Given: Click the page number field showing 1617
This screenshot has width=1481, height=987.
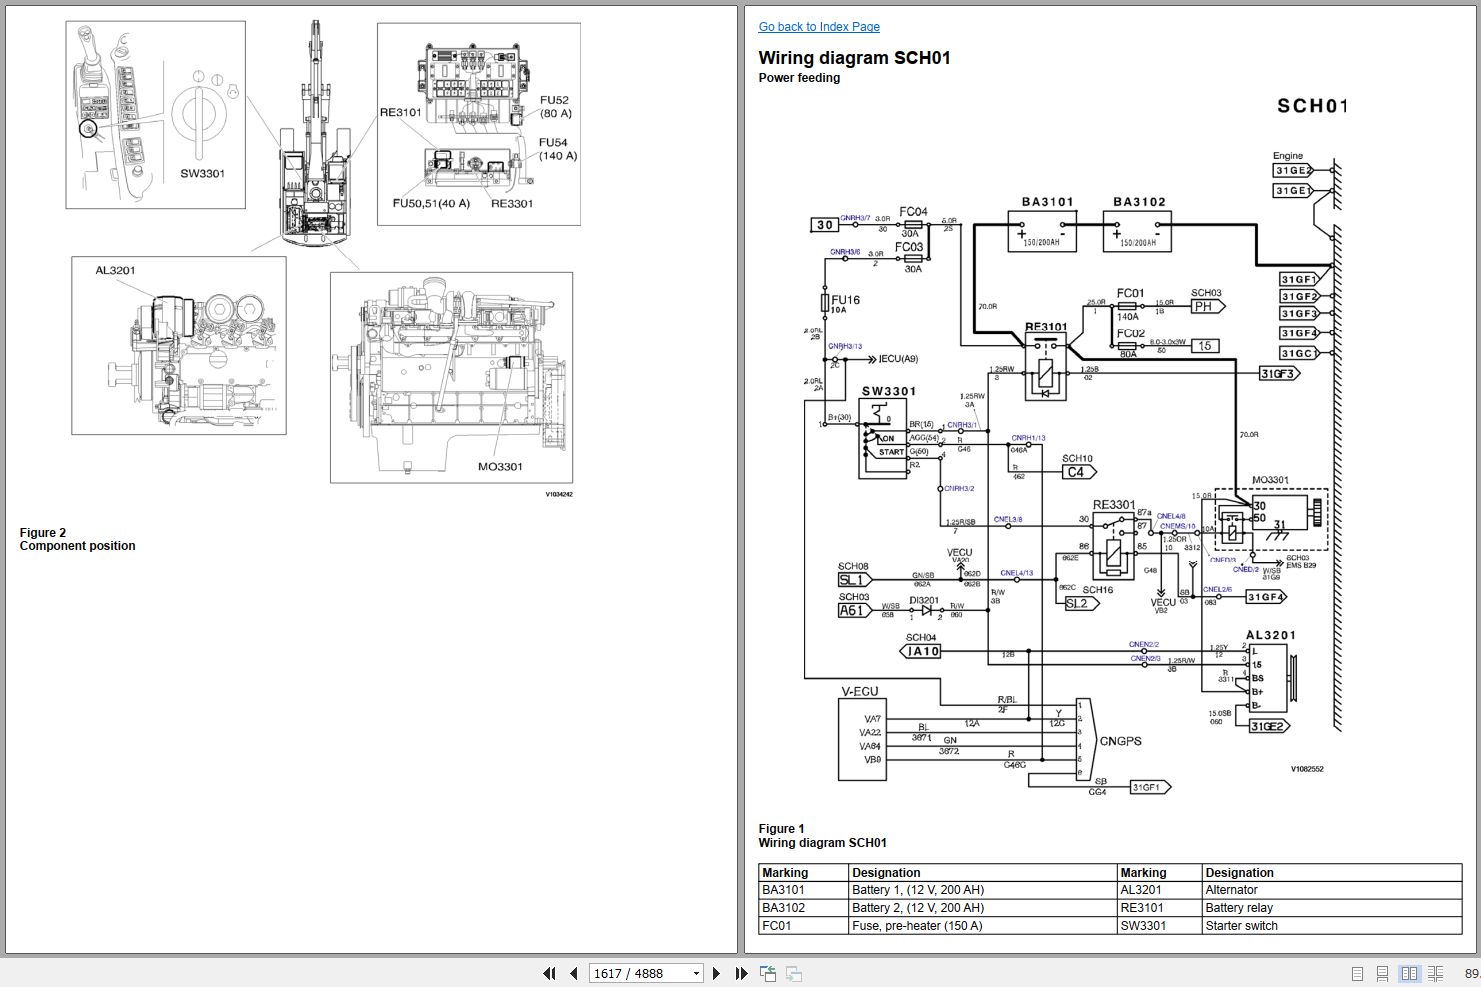Looking at the screenshot, I should 636,973.
